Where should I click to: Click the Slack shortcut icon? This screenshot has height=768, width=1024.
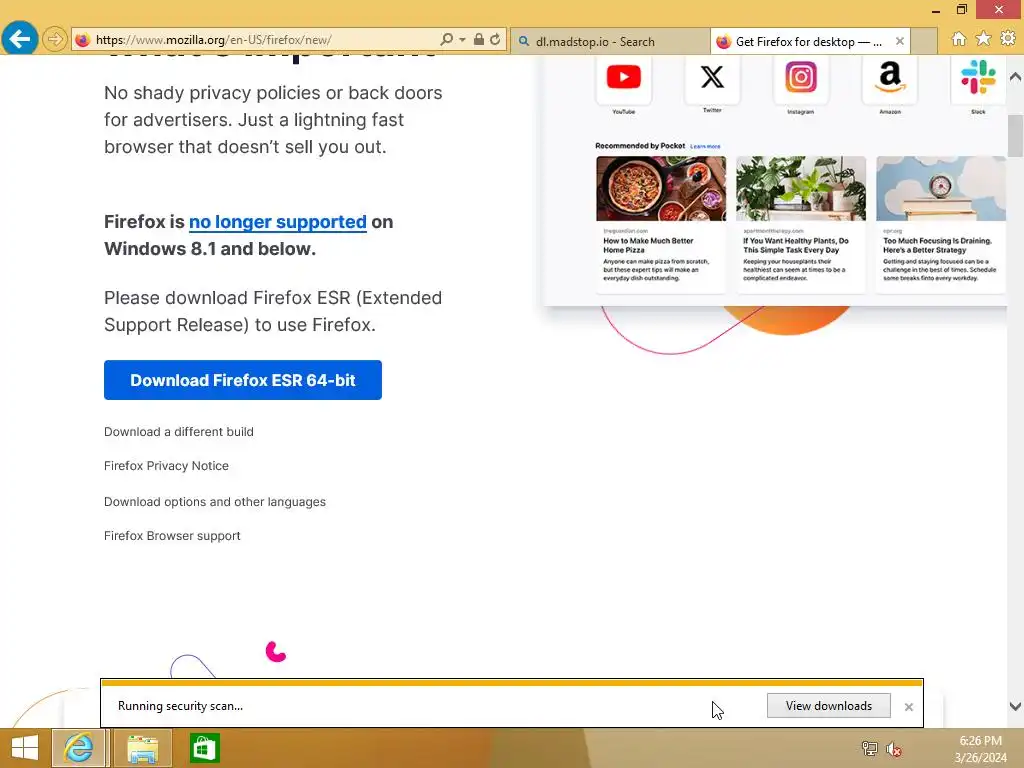[978, 78]
